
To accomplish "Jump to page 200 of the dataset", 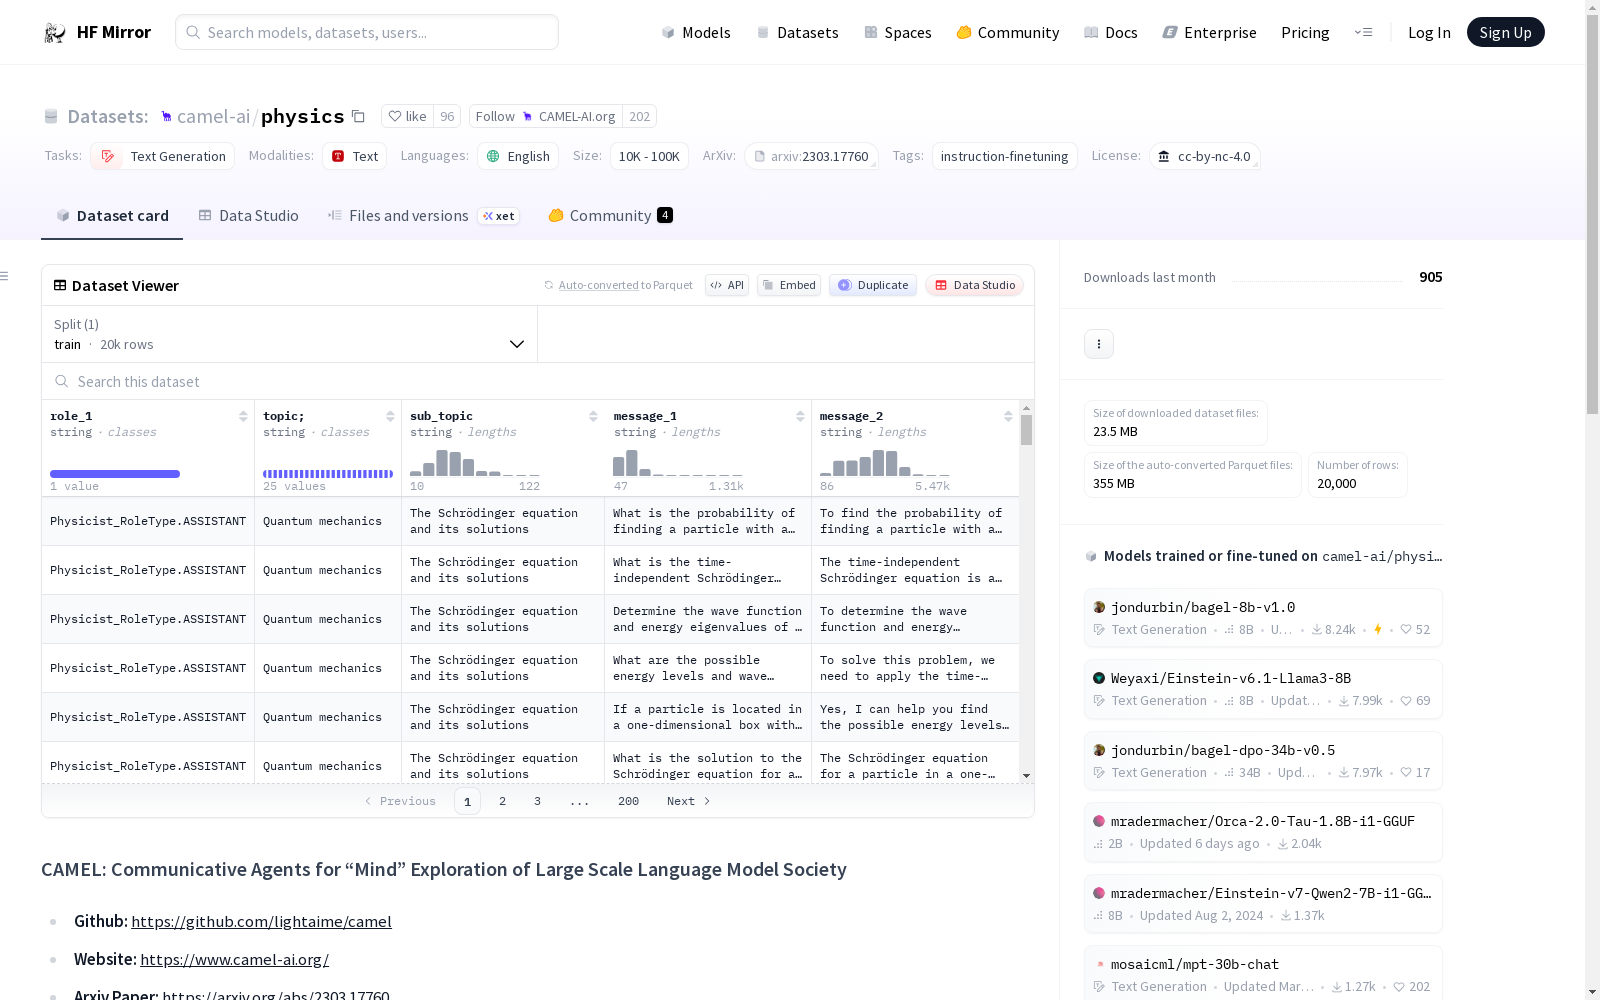I will pyautogui.click(x=628, y=801).
